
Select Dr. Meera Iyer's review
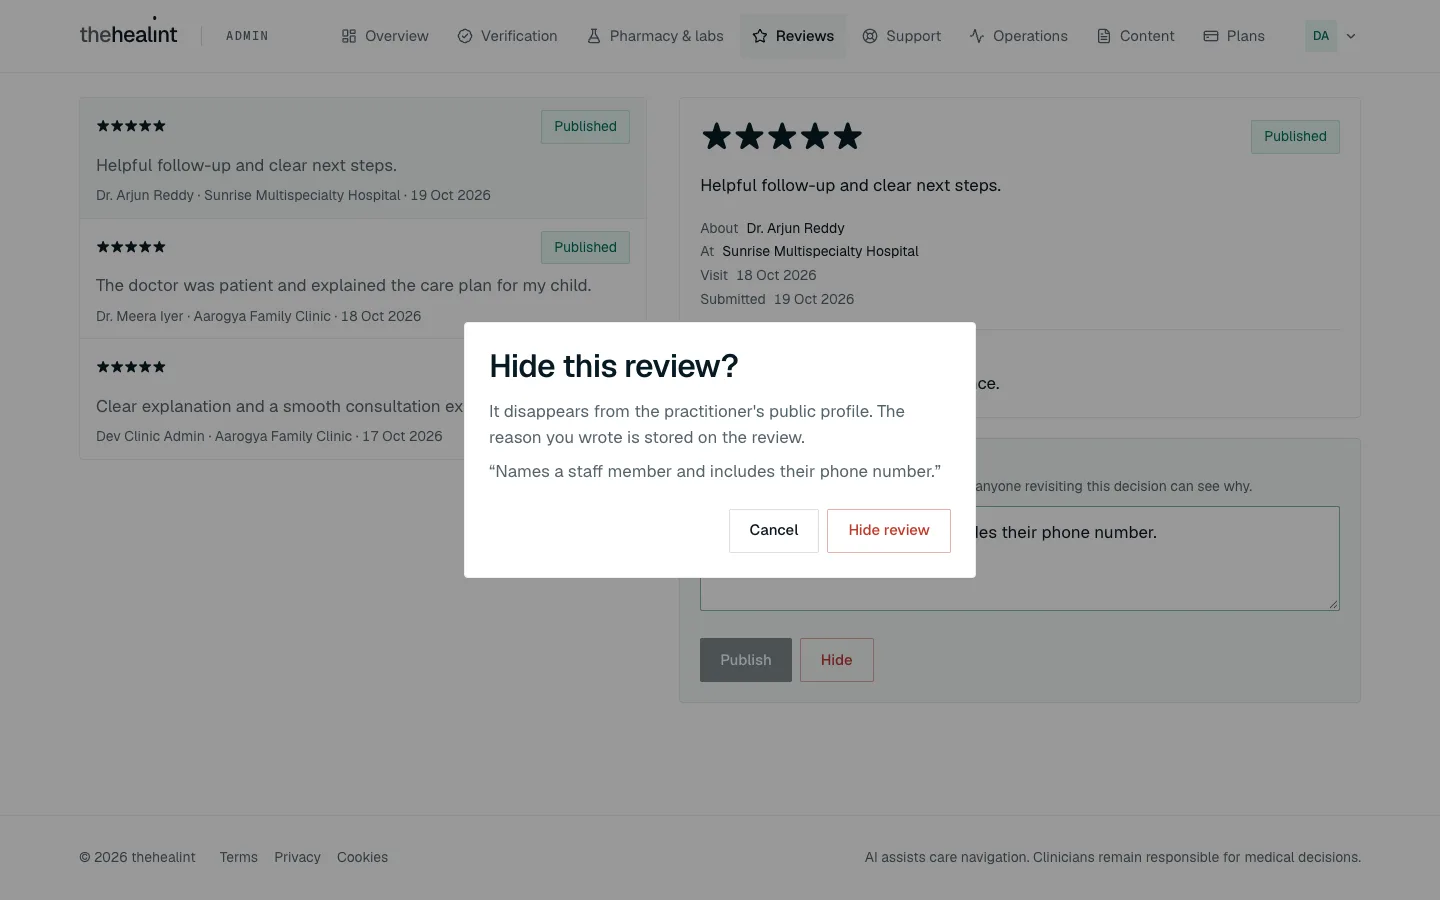[363, 279]
